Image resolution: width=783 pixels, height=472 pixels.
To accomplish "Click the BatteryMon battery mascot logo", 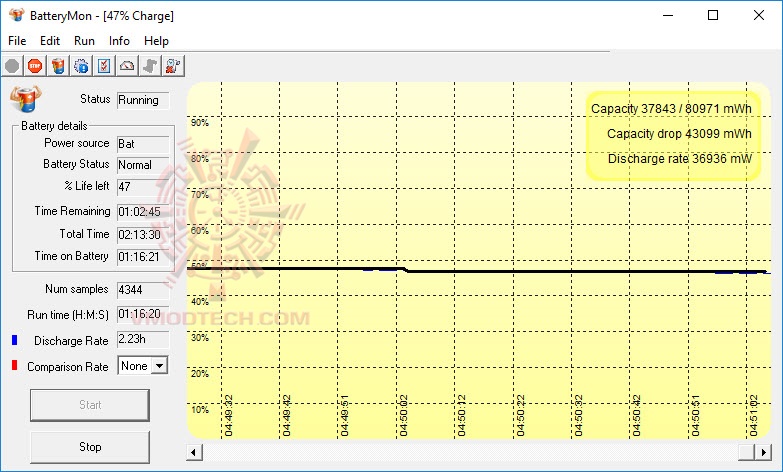I will [25, 98].
